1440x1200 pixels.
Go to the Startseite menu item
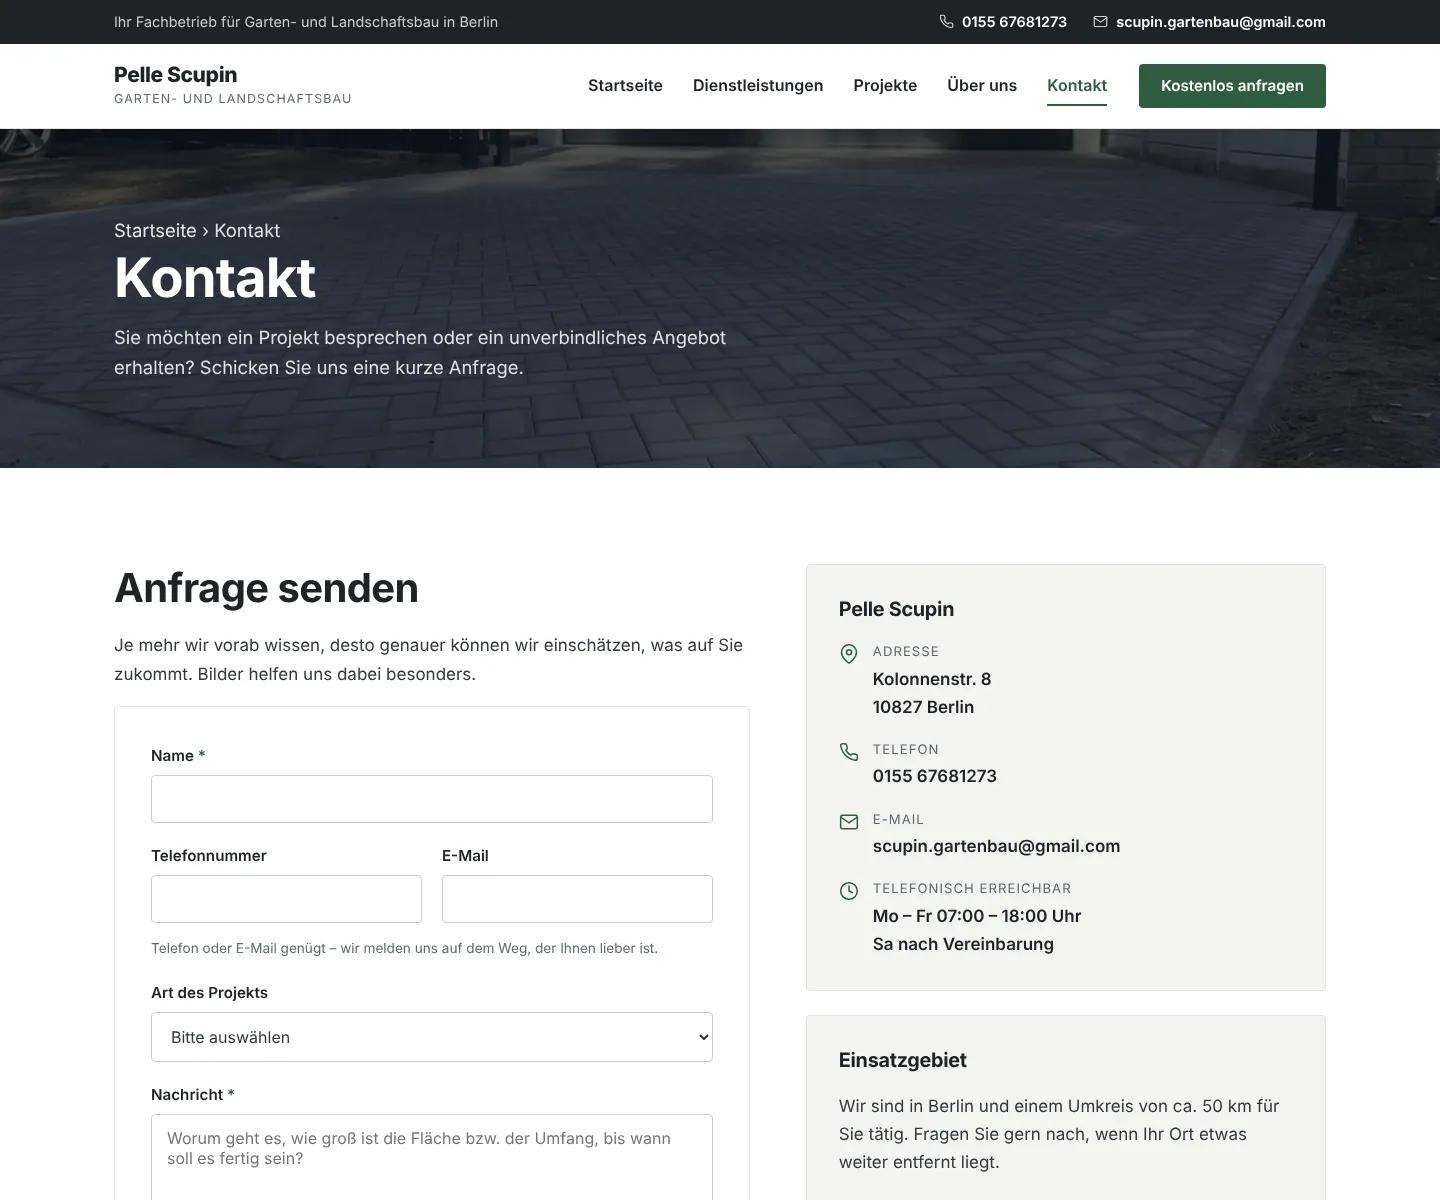(625, 86)
